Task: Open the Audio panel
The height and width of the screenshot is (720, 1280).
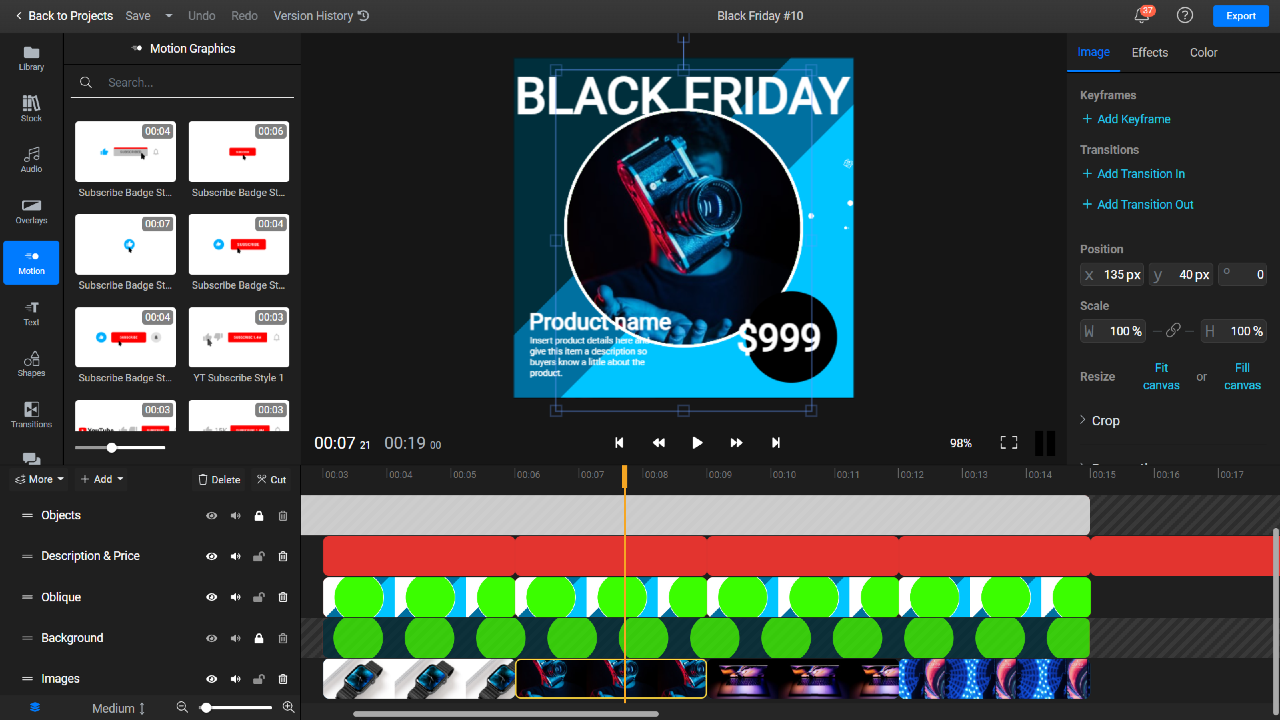Action: [x=31, y=160]
